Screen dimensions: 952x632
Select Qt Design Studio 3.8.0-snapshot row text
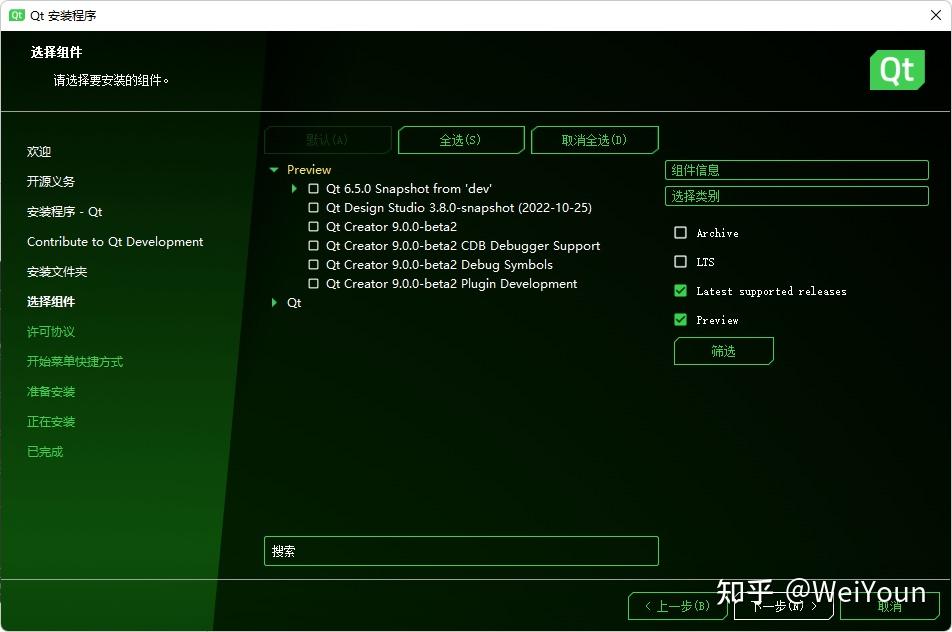click(x=458, y=208)
